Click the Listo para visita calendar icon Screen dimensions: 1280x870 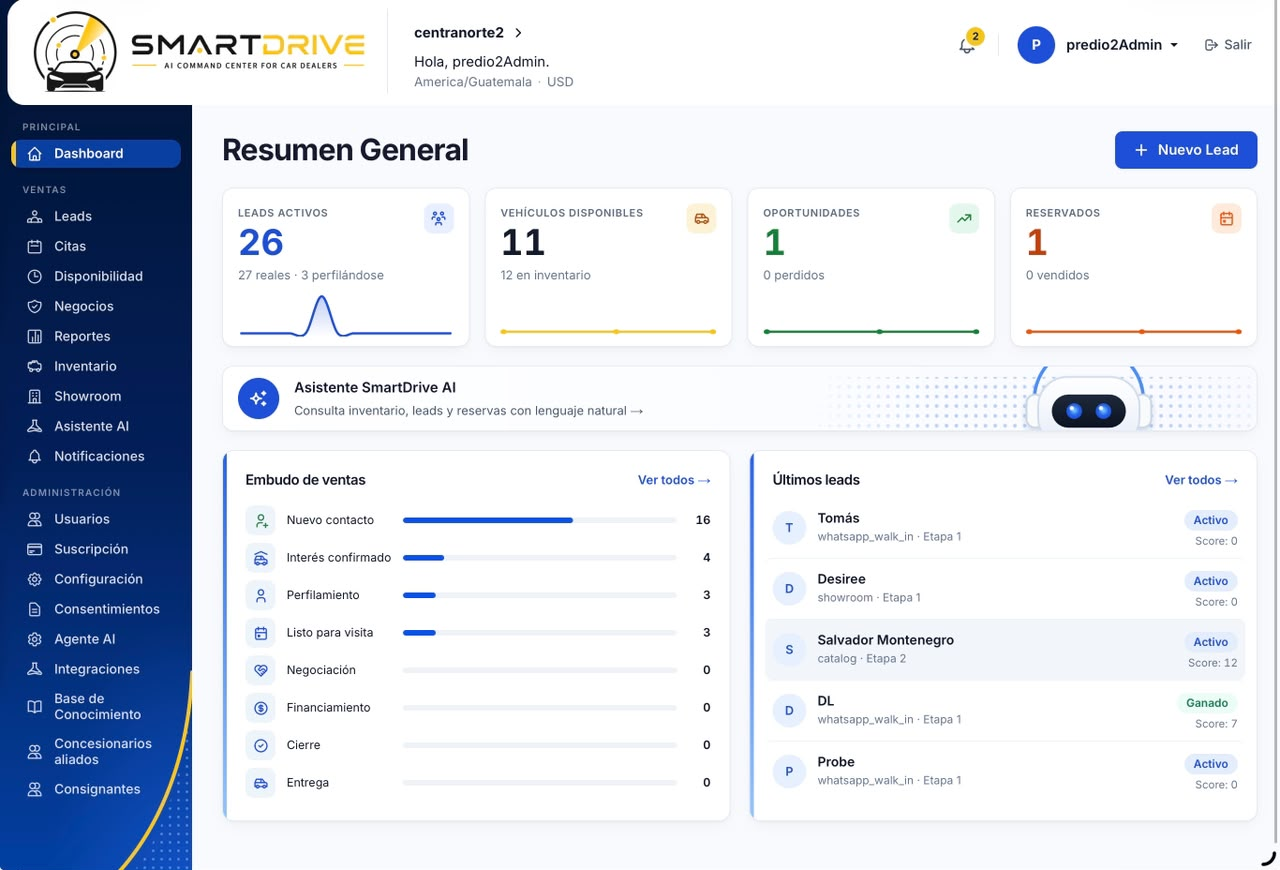[260, 633]
